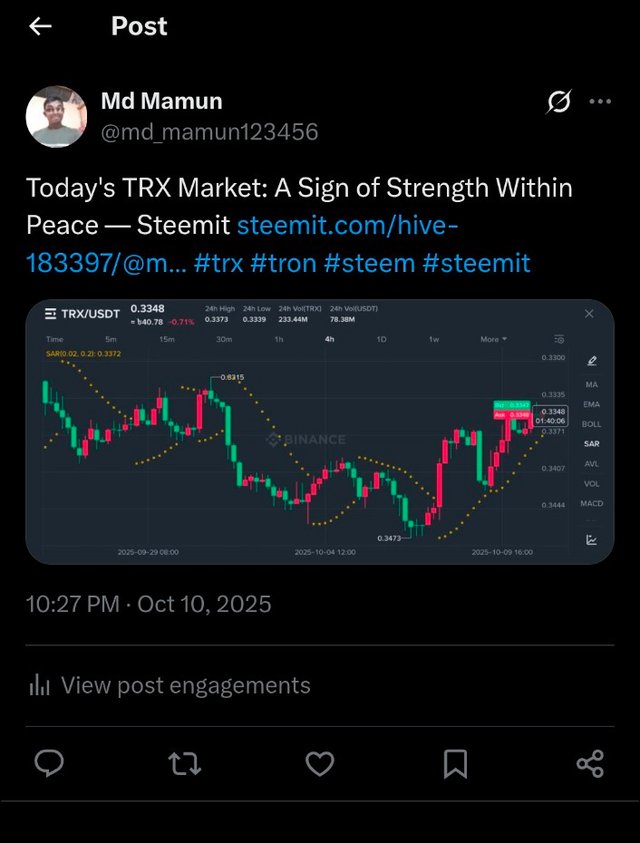This screenshot has width=640, height=843.
Task: Like the post with the heart
Action: (x=319, y=765)
